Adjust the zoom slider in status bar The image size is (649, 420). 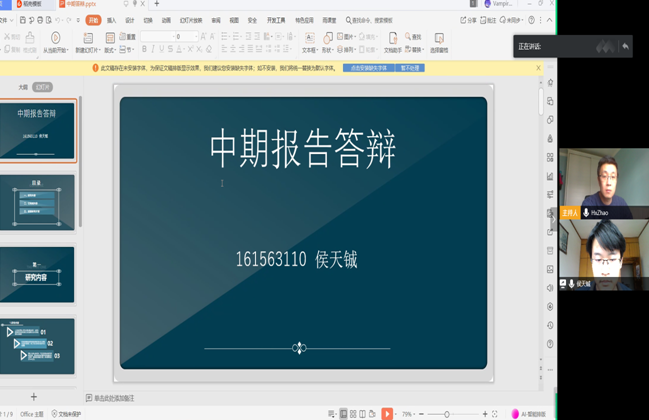pyautogui.click(x=447, y=414)
